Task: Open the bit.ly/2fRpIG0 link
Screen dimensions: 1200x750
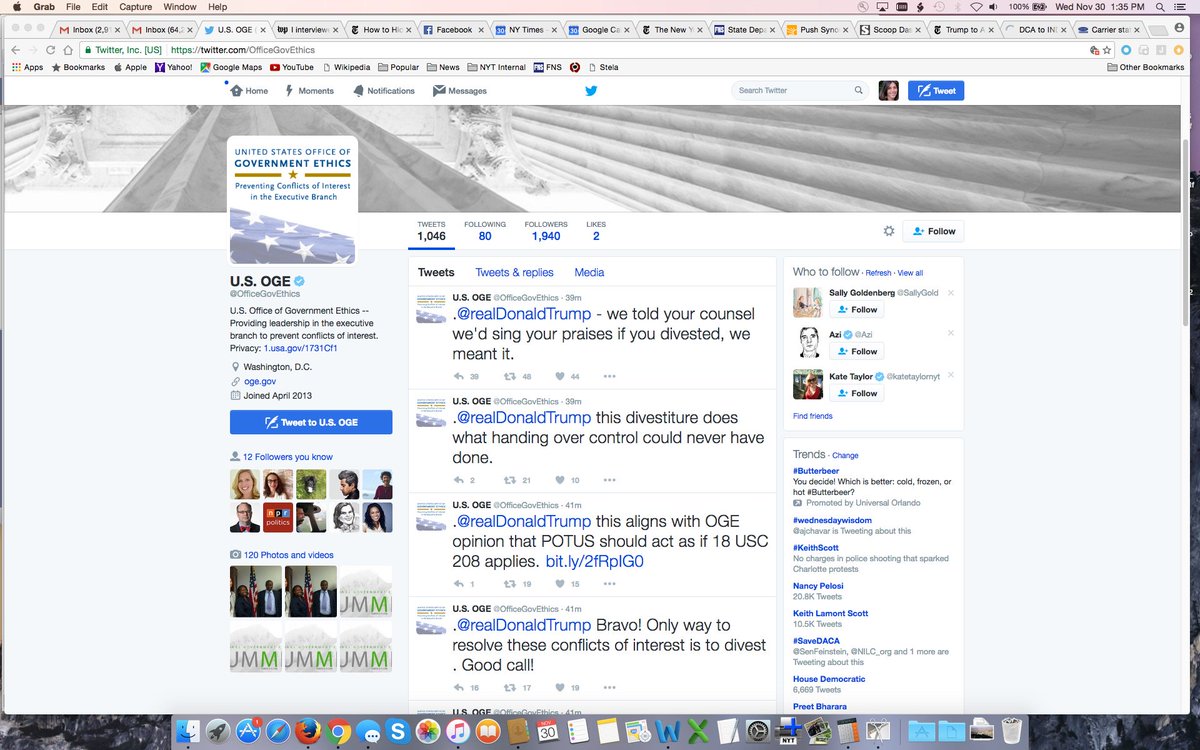Action: point(594,562)
